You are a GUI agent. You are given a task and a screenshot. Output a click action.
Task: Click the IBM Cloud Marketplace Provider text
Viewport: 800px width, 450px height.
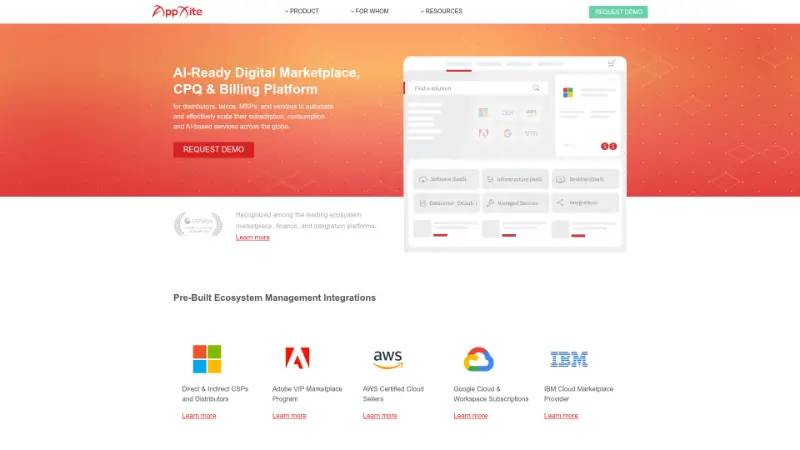(579, 394)
